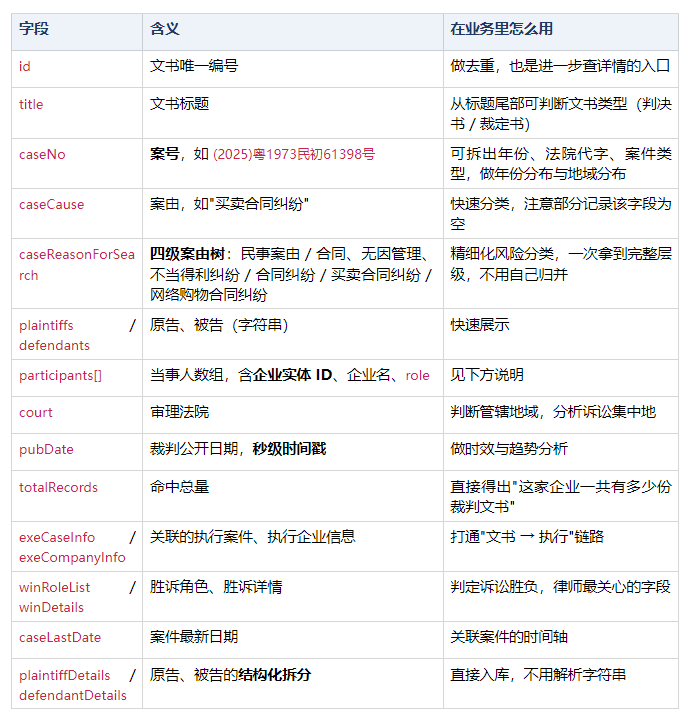Click the 文书标题 cell
This screenshot has width=688, height=717.
click(x=293, y=113)
